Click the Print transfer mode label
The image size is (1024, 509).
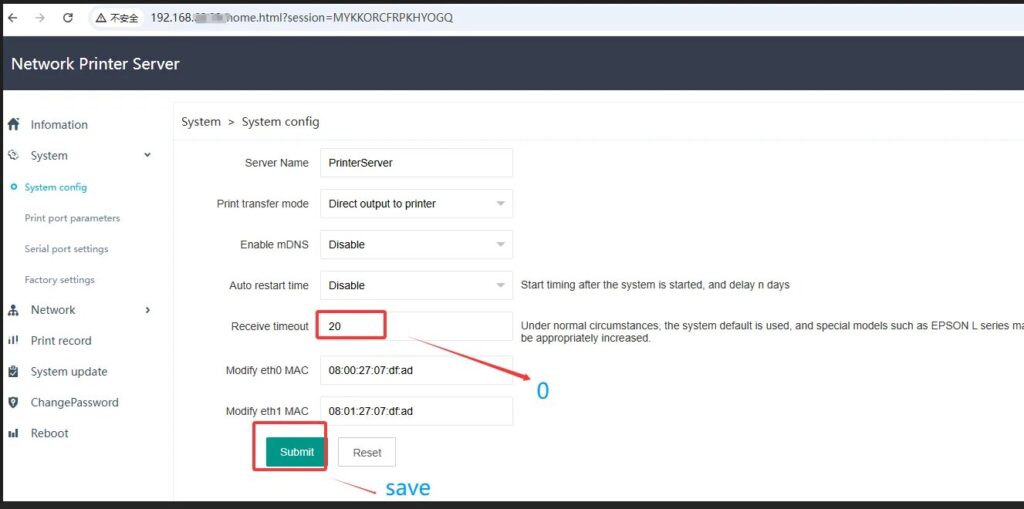tap(263, 204)
